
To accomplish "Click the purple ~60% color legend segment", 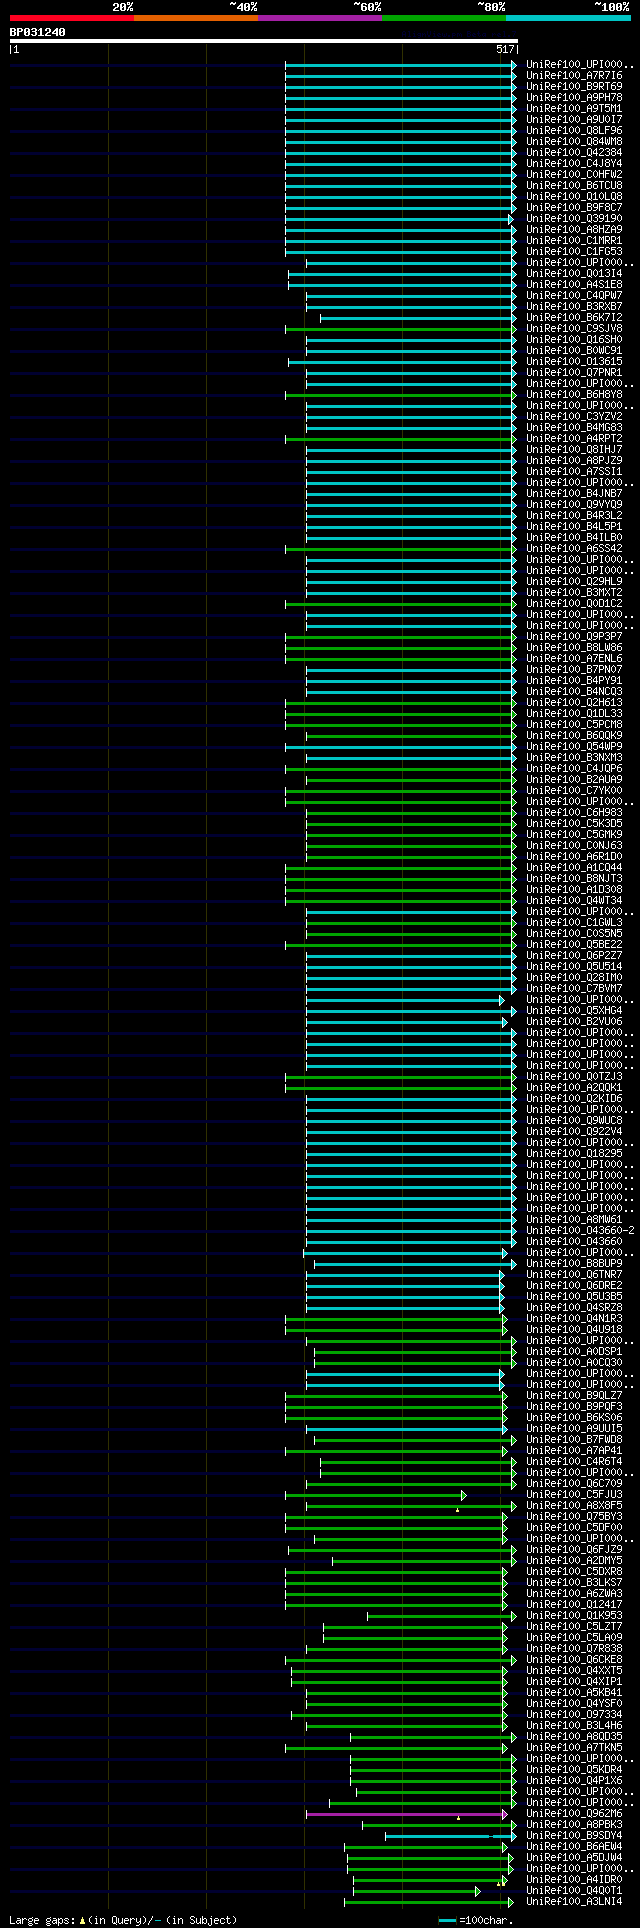I will [320, 18].
